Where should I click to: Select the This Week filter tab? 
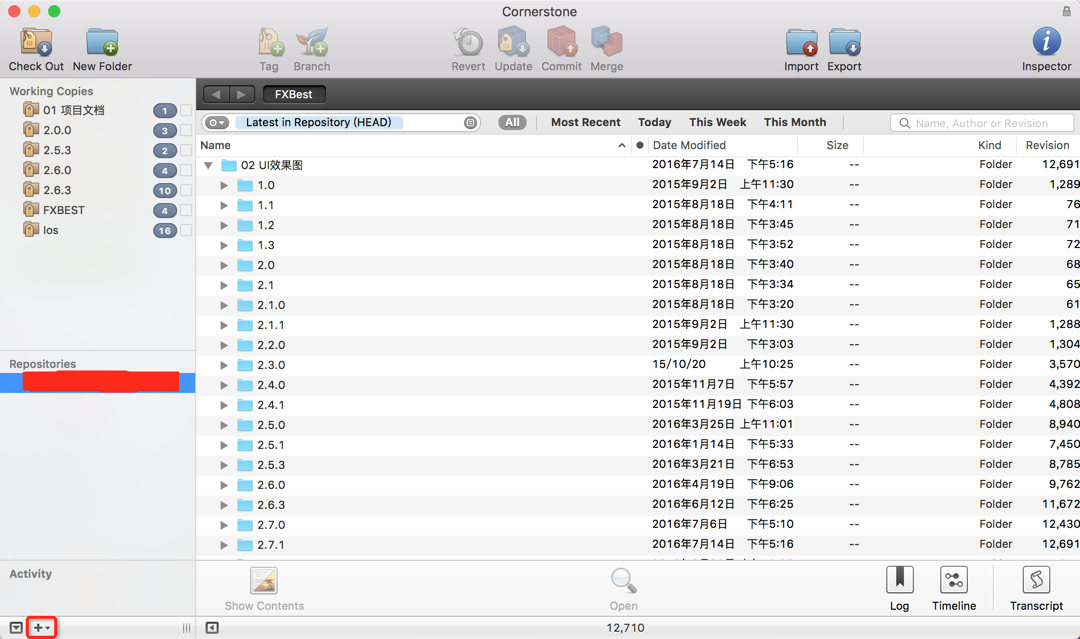click(717, 122)
